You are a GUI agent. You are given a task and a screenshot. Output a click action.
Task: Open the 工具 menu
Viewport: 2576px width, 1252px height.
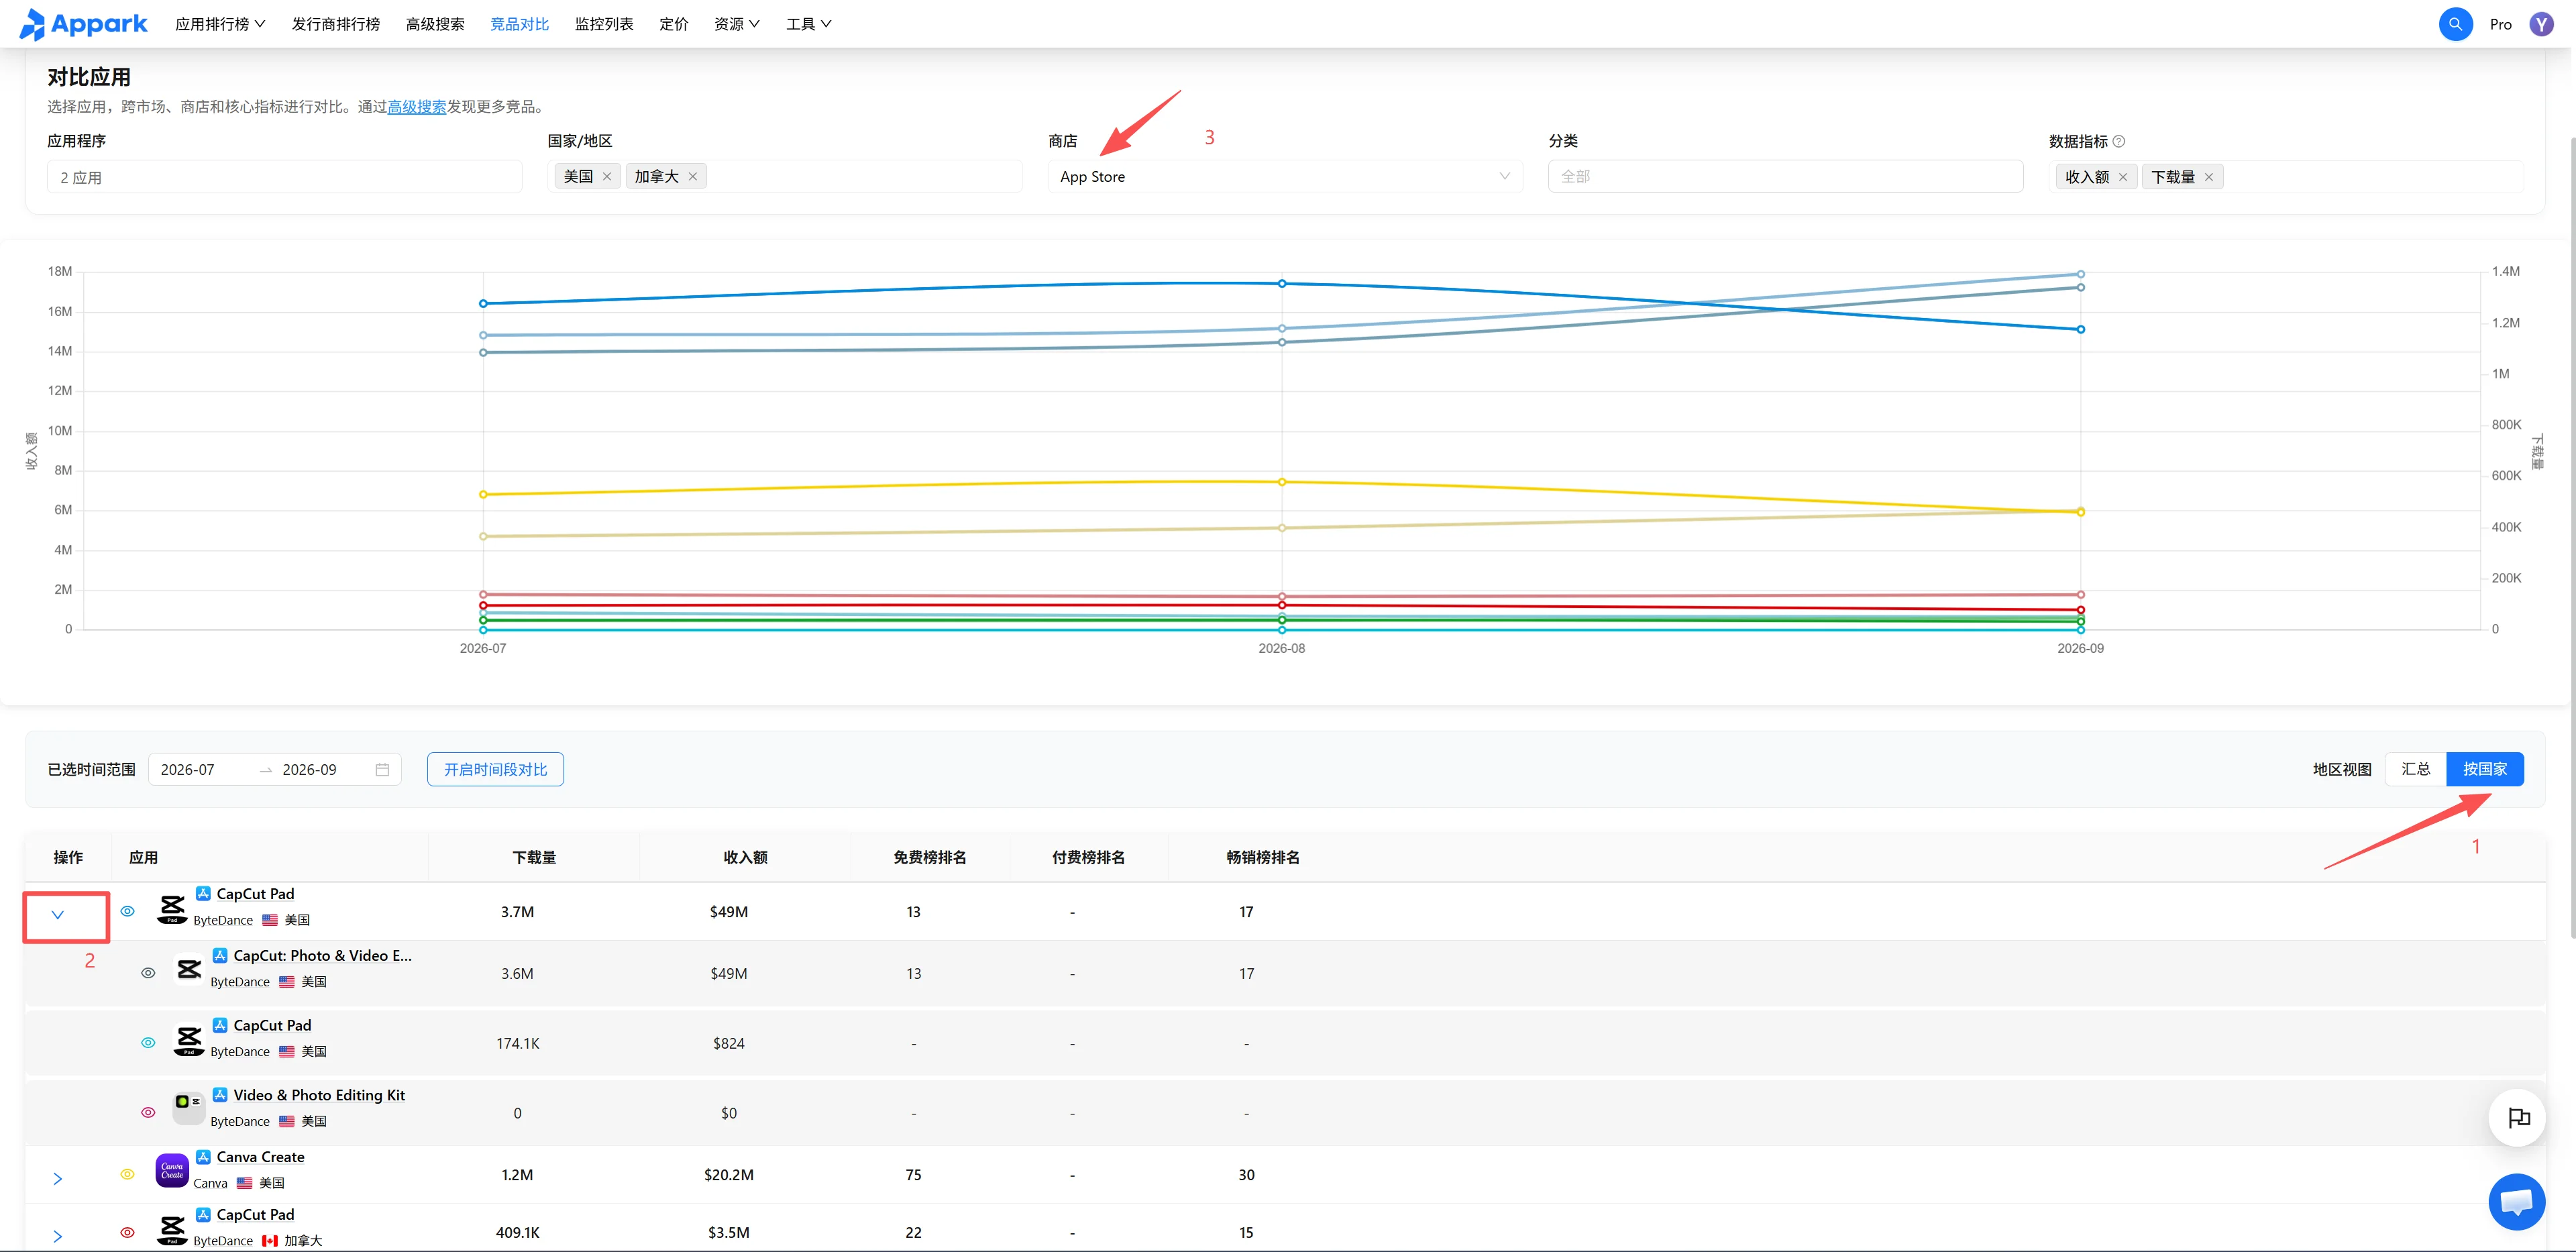809,24
